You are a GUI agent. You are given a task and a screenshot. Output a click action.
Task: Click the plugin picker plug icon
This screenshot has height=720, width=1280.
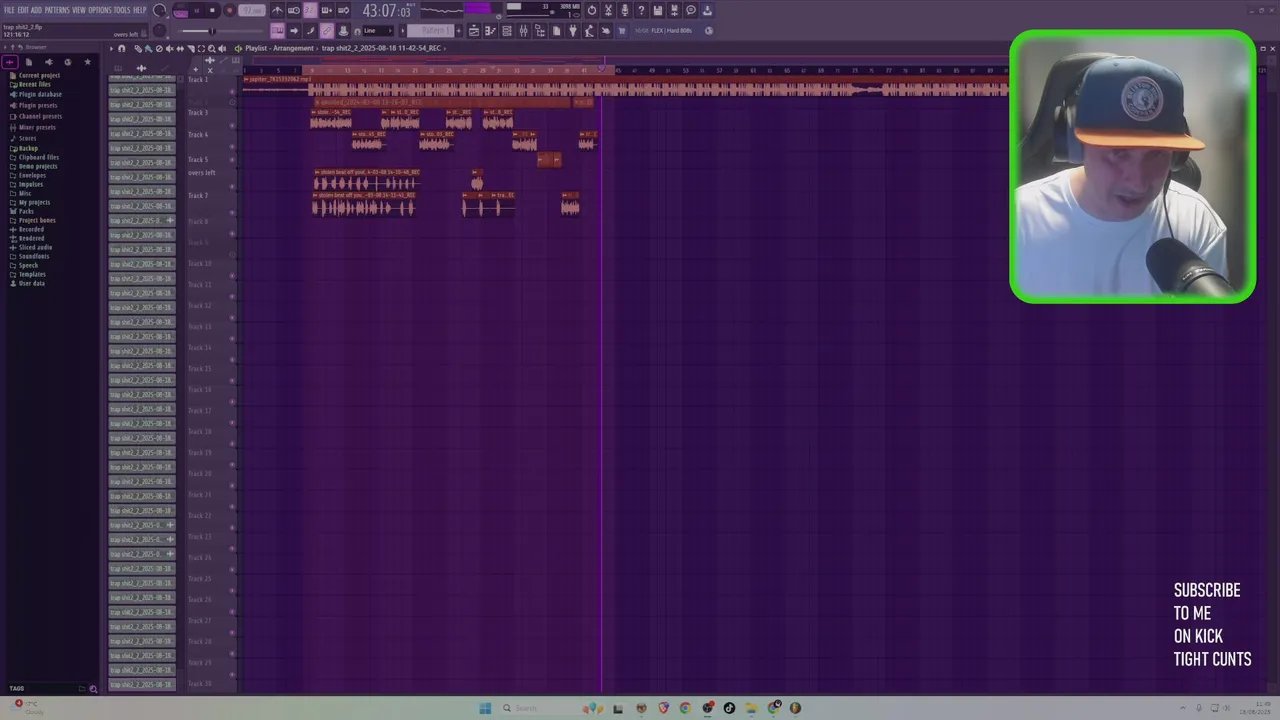coord(573,31)
